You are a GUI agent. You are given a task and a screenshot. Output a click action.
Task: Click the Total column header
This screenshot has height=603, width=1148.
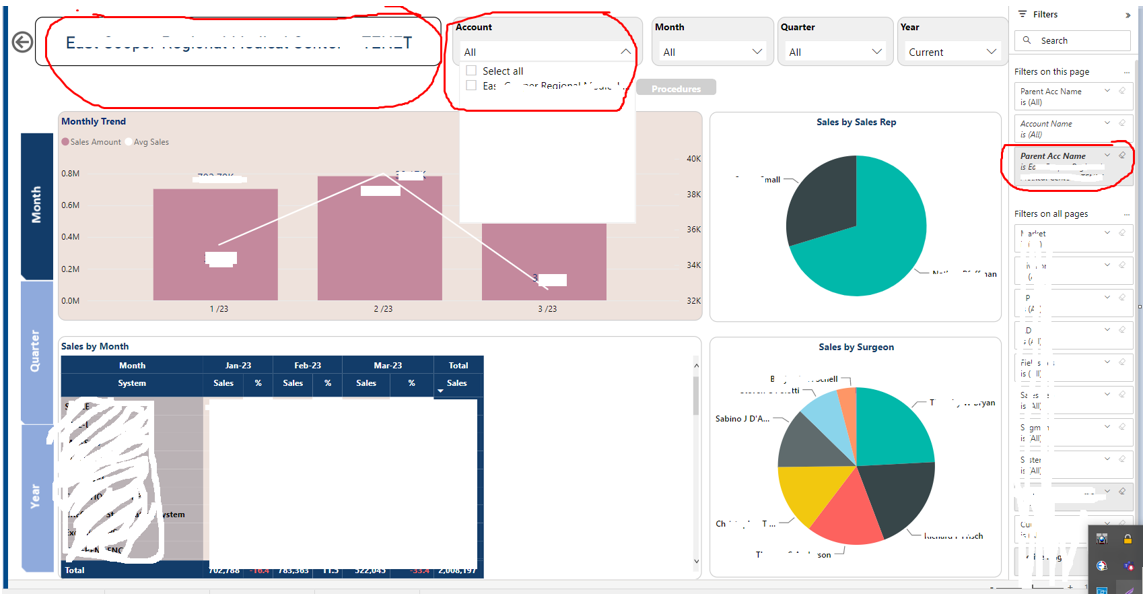click(x=458, y=365)
